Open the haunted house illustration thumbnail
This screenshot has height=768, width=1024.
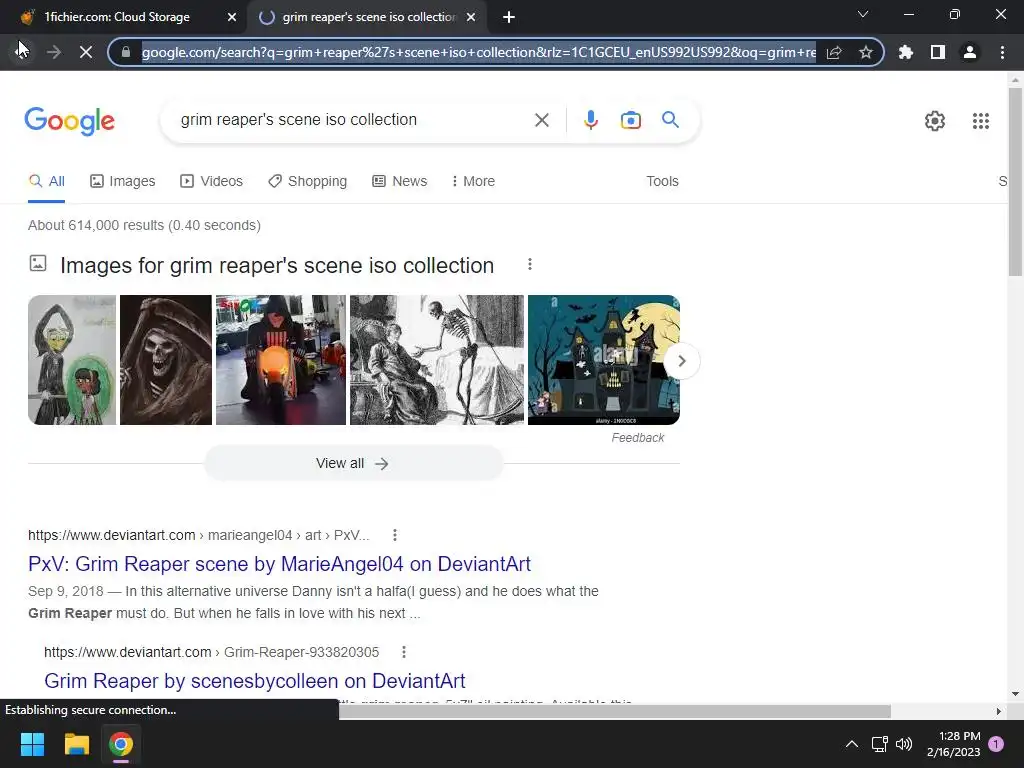603,360
